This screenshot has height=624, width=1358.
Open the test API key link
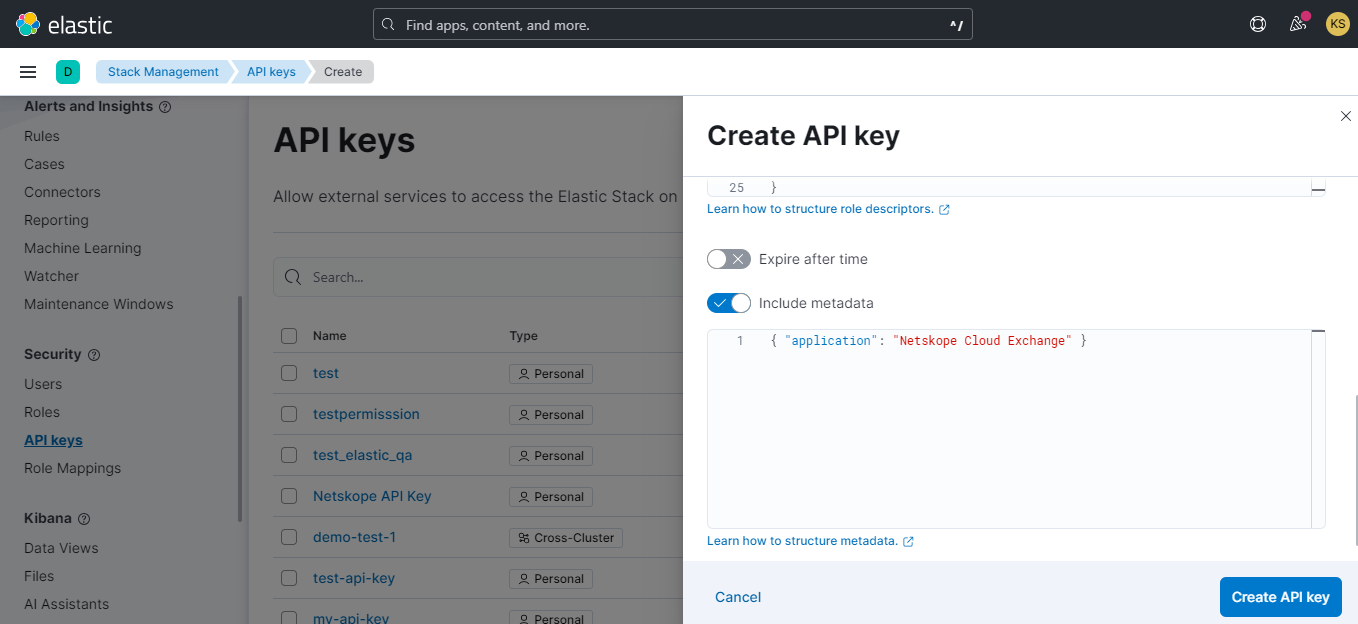(326, 373)
